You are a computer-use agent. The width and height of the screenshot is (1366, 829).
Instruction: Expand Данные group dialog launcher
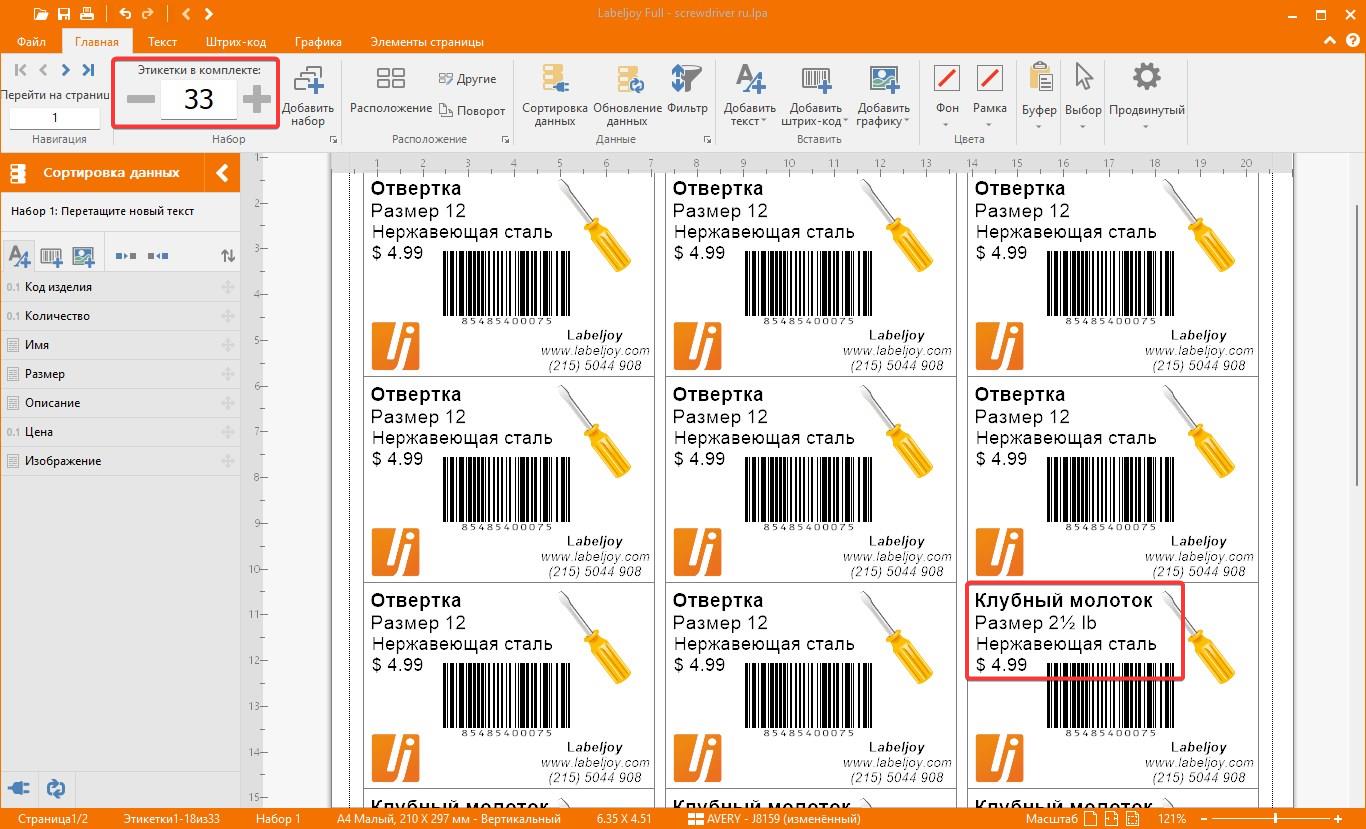point(708,140)
